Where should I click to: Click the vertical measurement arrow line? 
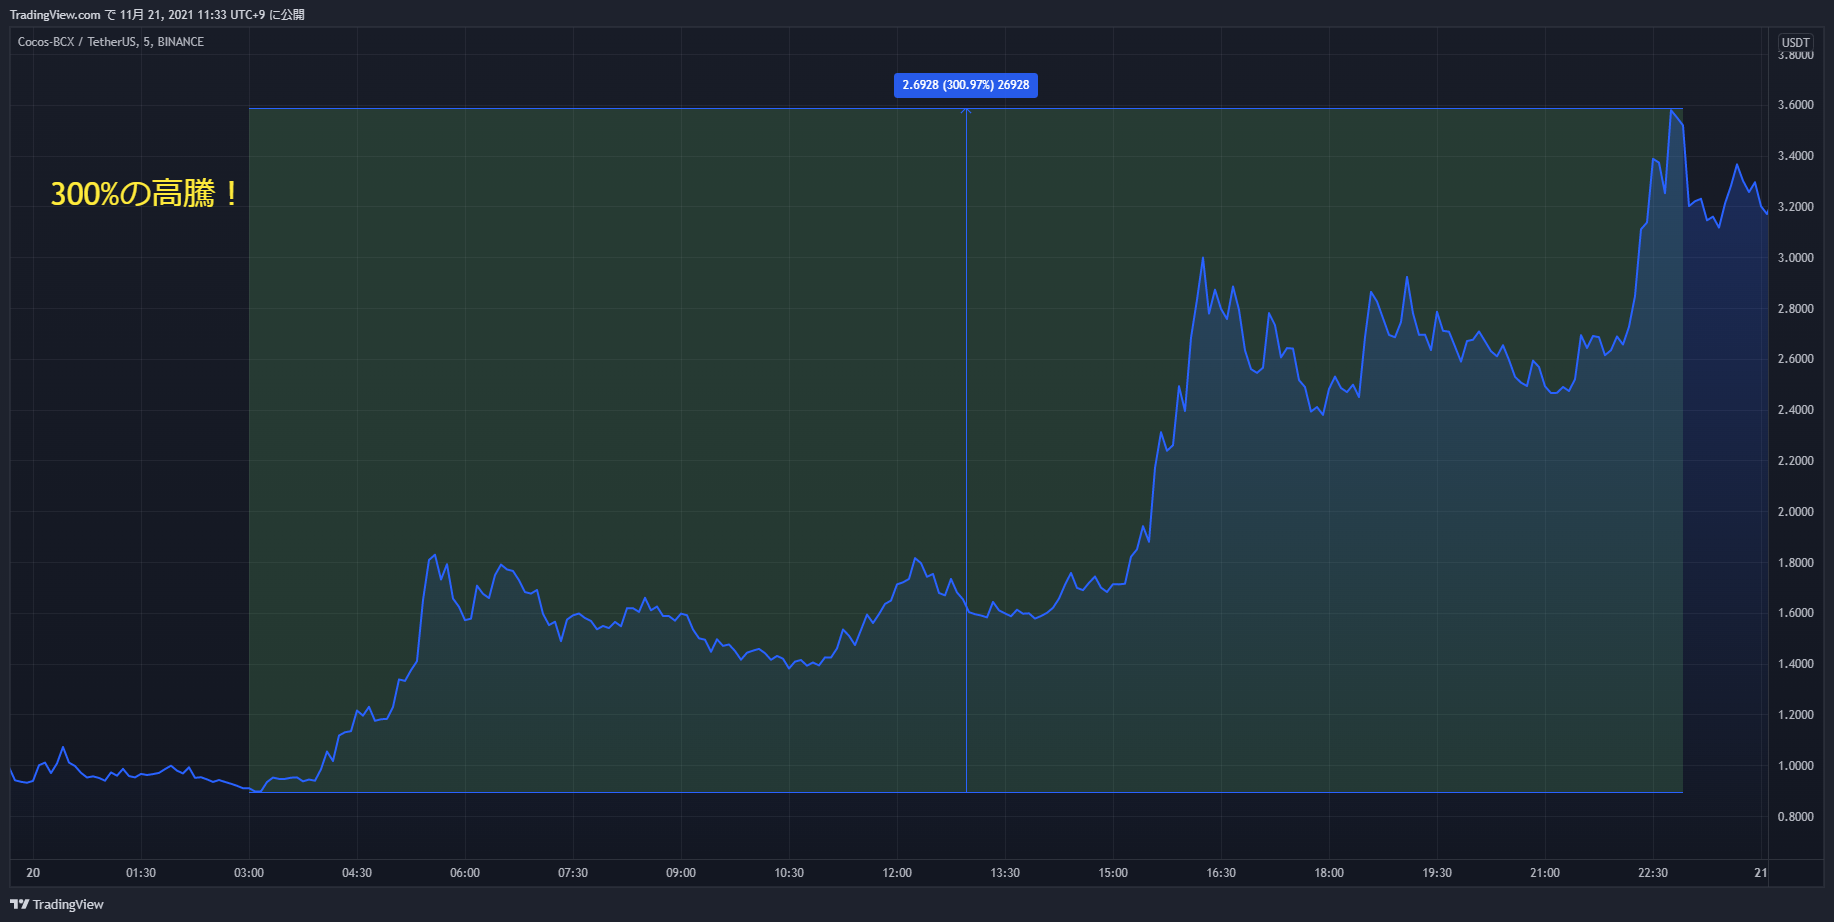coord(966,450)
